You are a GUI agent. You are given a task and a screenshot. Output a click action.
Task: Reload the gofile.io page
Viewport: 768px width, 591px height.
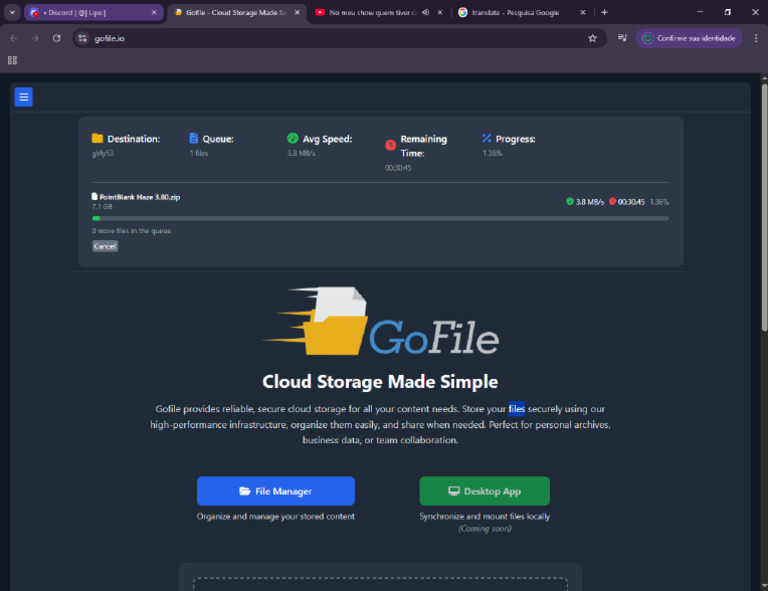click(x=57, y=38)
